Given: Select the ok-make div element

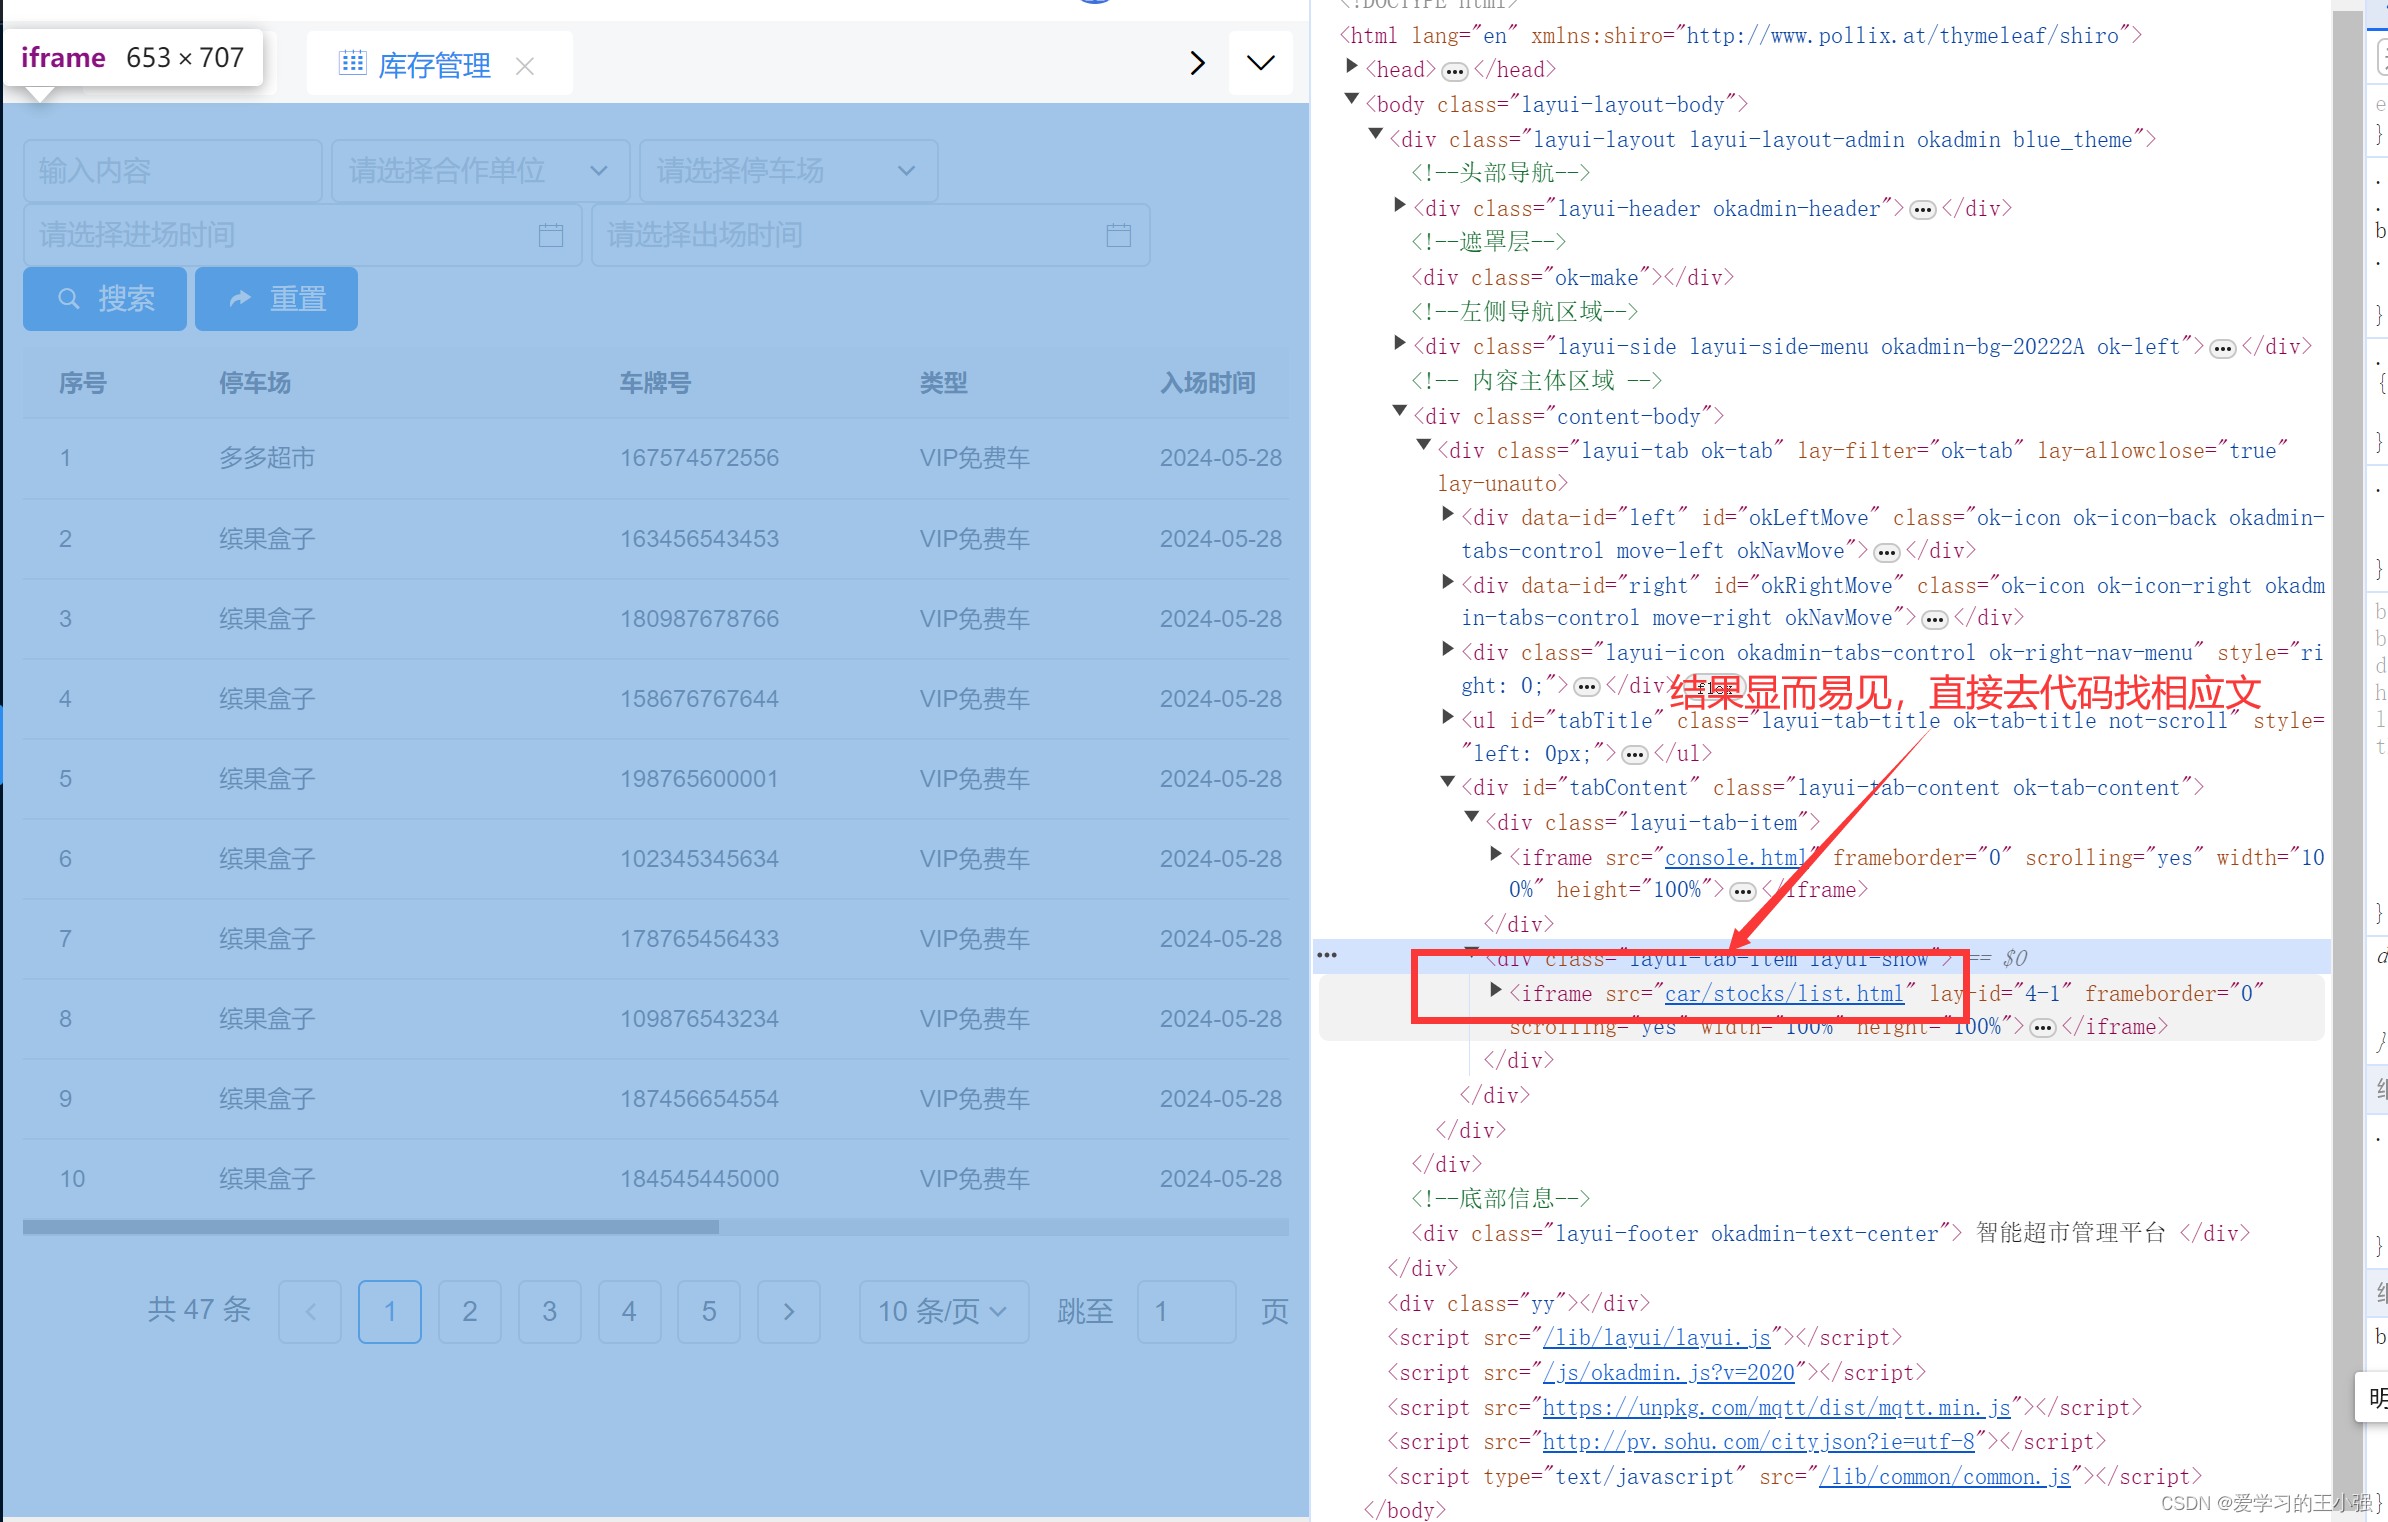Looking at the screenshot, I should (1572, 278).
